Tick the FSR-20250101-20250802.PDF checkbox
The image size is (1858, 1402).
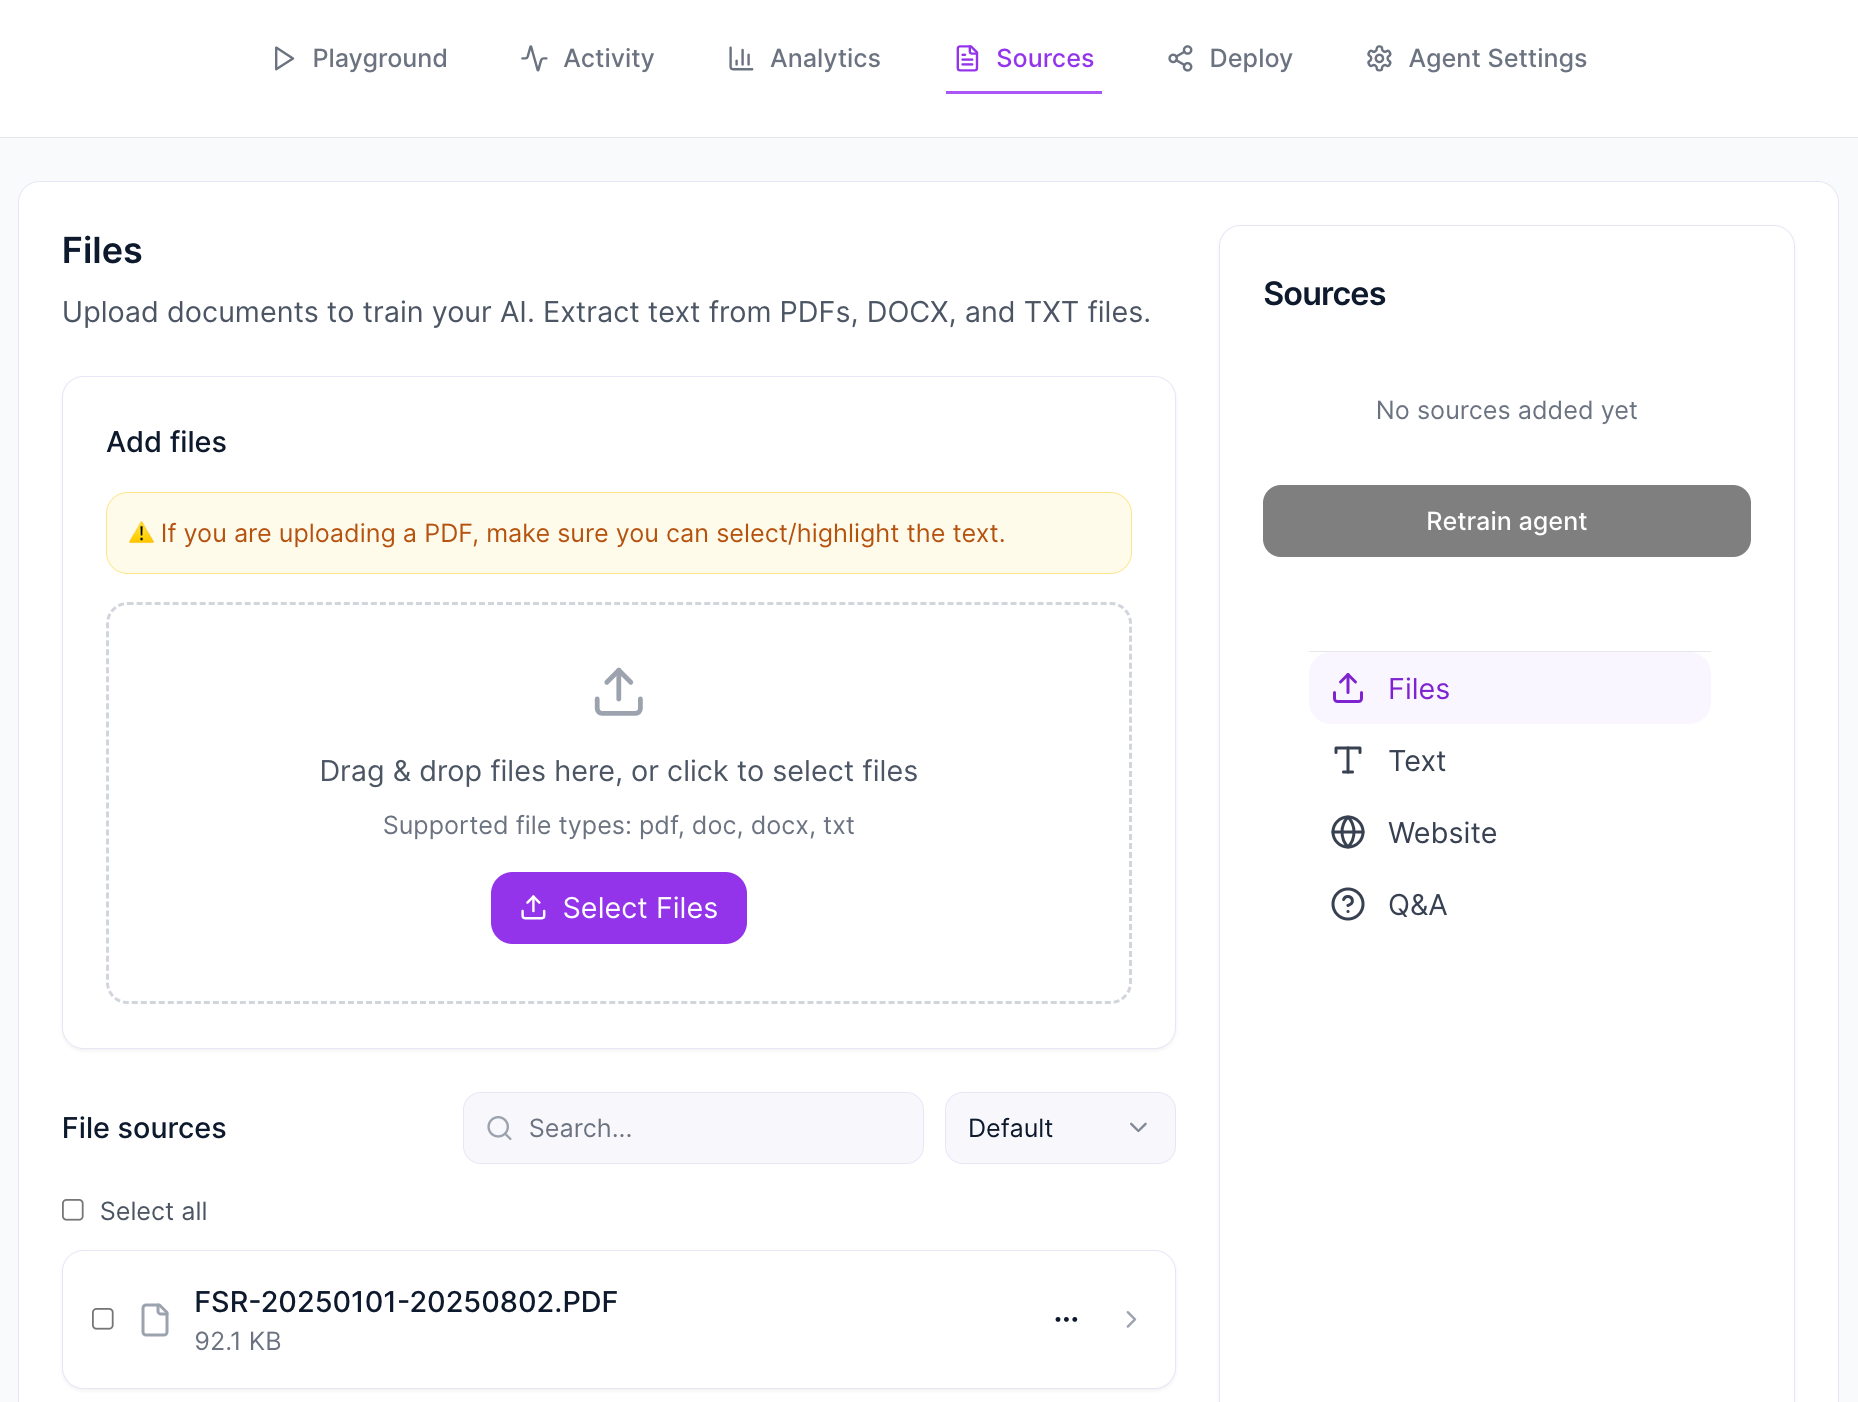click(103, 1319)
